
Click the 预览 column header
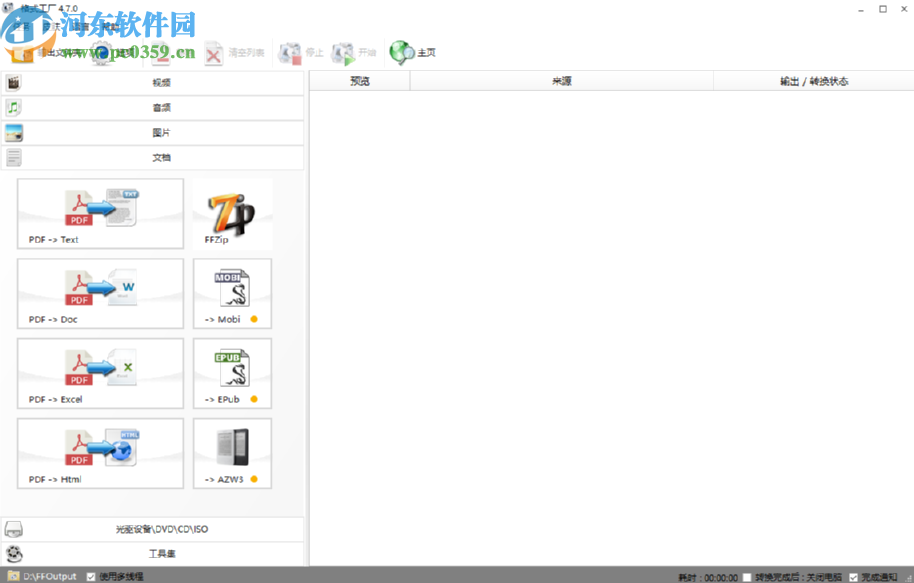tap(360, 81)
